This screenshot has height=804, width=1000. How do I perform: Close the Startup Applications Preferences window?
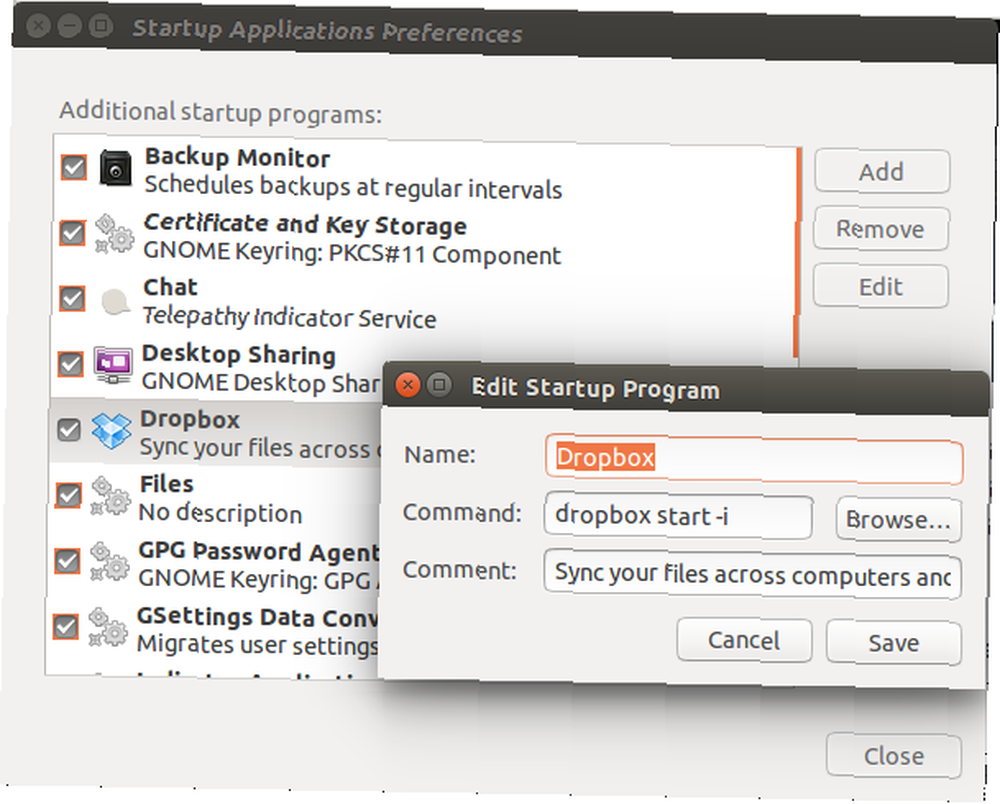point(38,26)
